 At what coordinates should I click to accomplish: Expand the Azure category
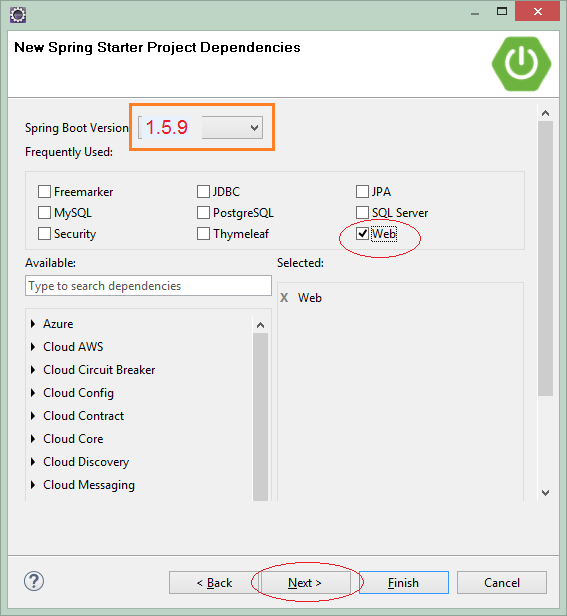33,324
